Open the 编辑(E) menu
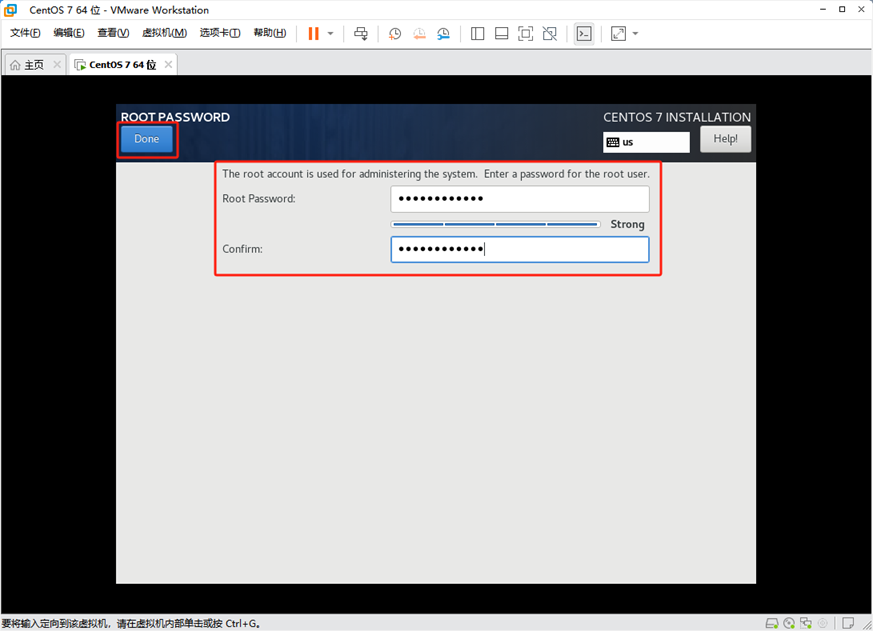 coord(69,33)
